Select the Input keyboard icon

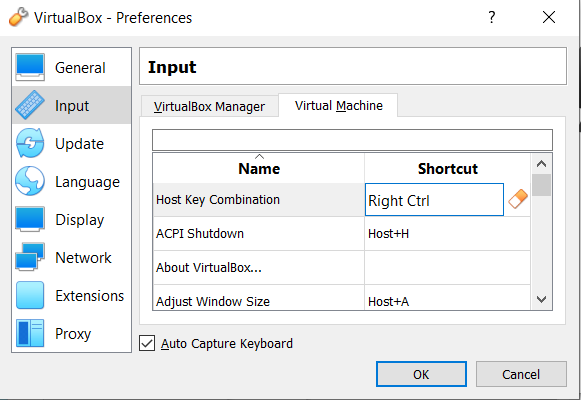tap(30, 105)
